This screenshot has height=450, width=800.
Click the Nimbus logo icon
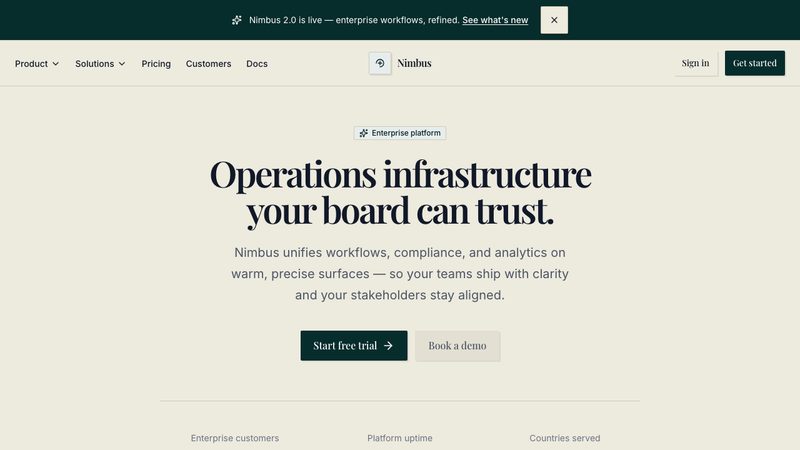pos(380,63)
